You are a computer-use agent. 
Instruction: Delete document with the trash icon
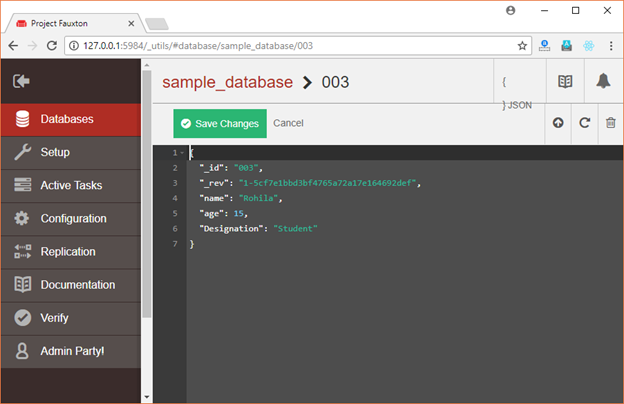pos(610,123)
